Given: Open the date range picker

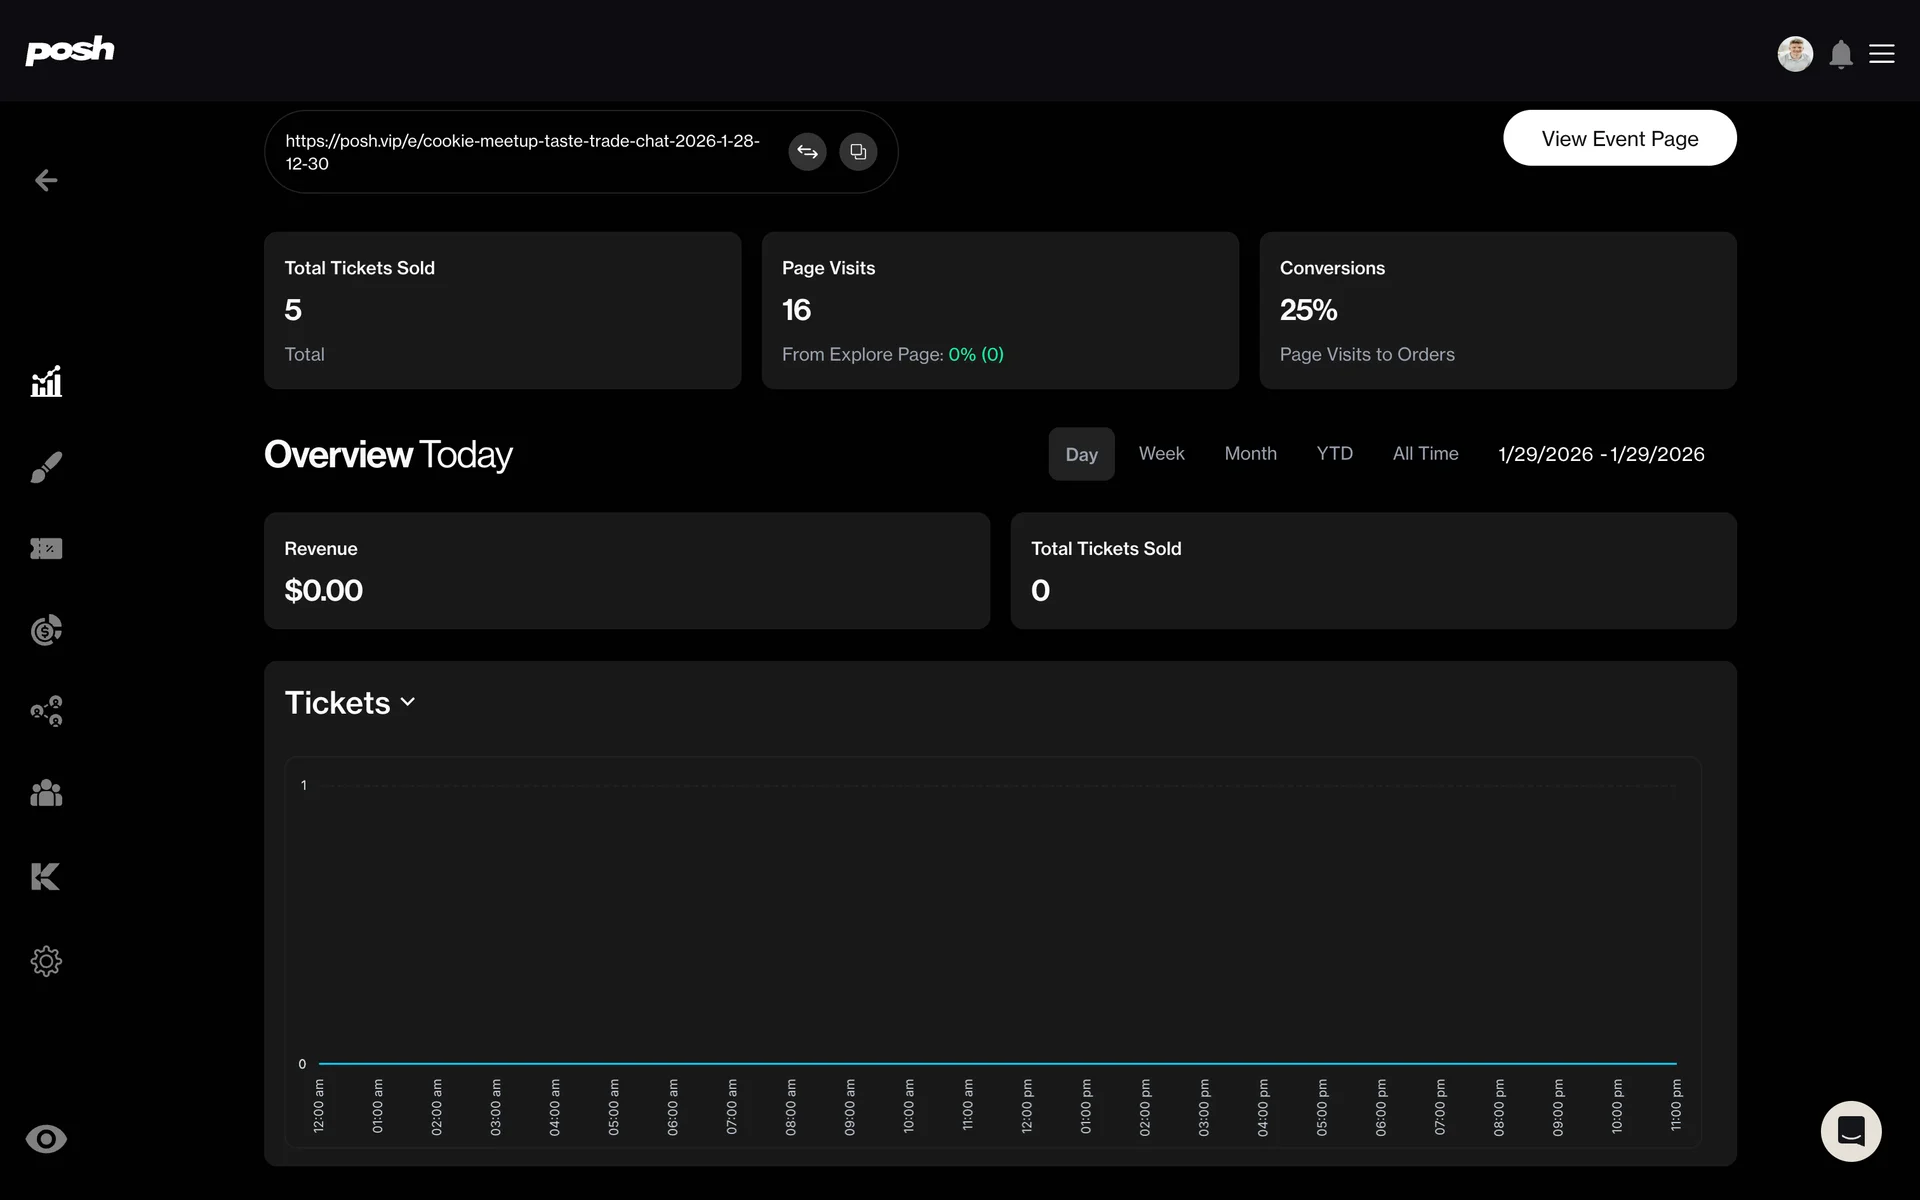Looking at the screenshot, I should click(1600, 454).
